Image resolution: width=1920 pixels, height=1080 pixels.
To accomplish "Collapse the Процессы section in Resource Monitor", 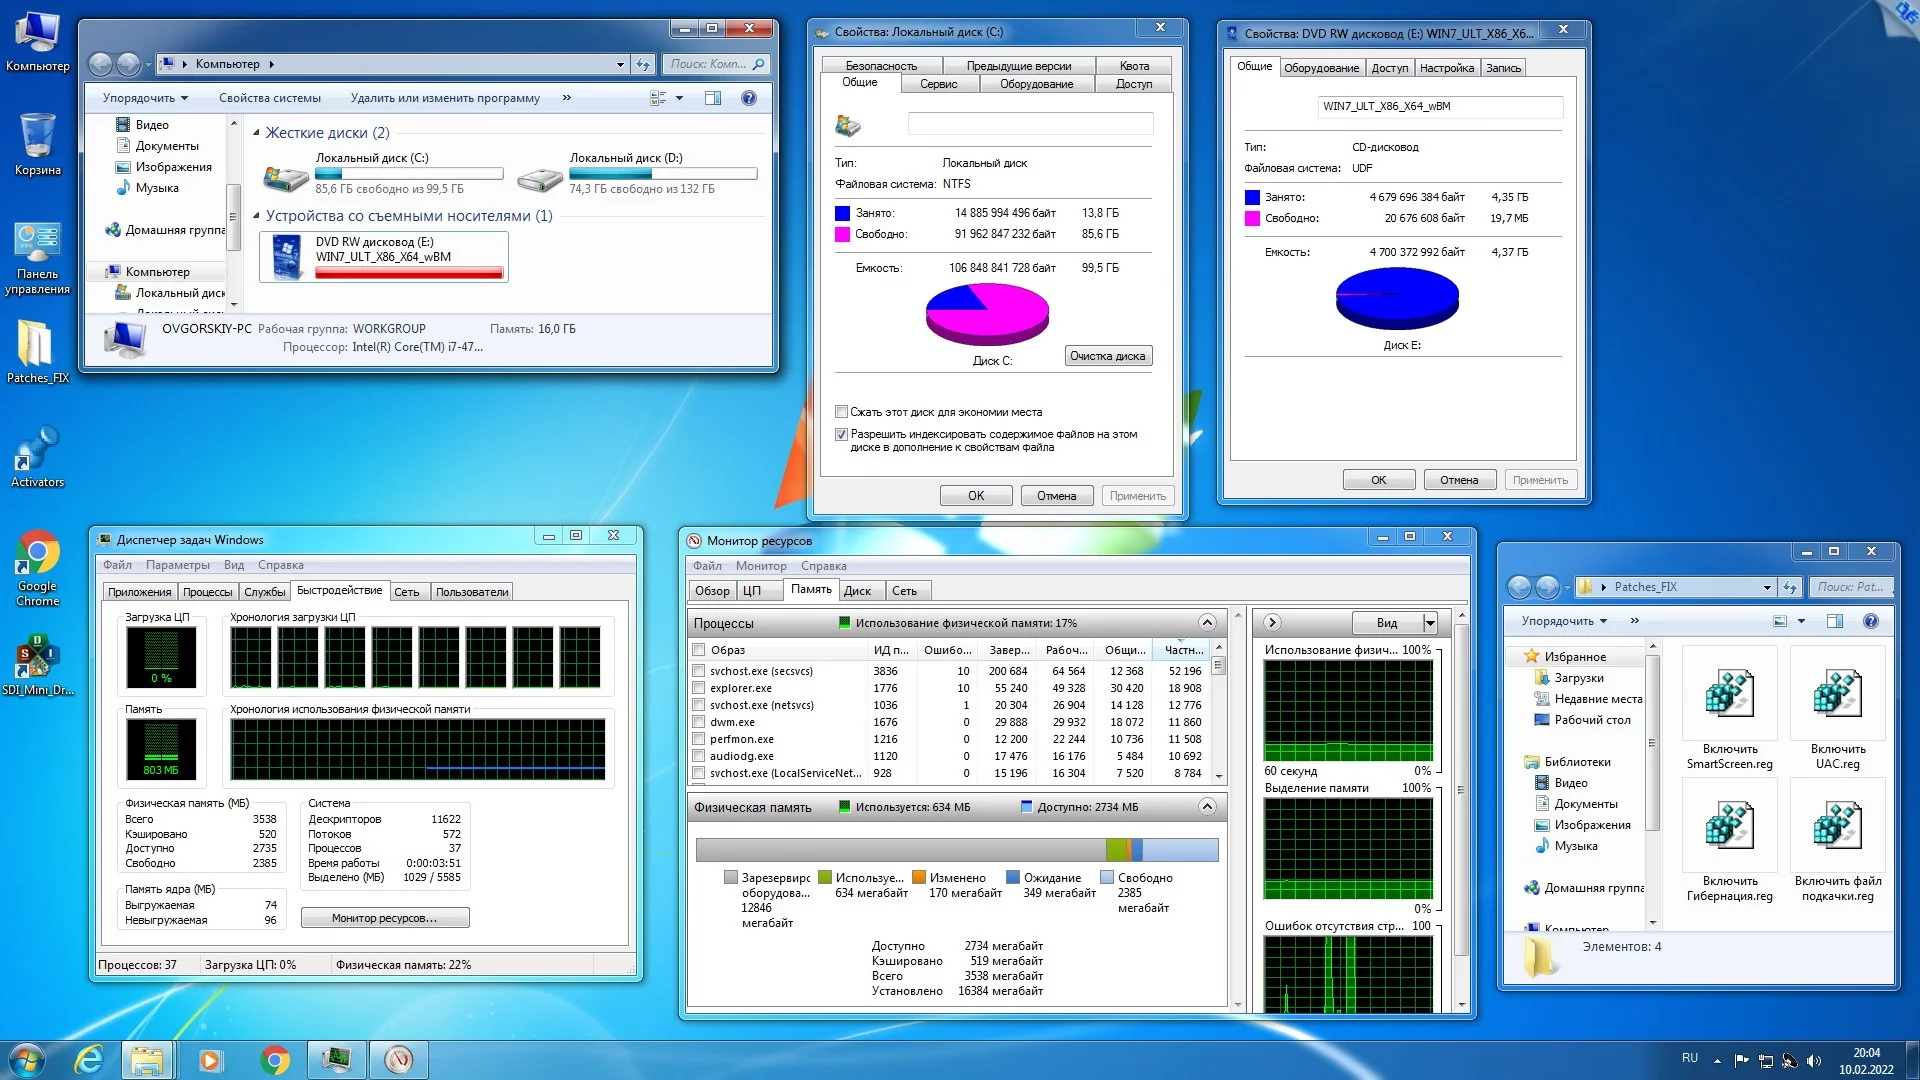I will tap(1207, 623).
